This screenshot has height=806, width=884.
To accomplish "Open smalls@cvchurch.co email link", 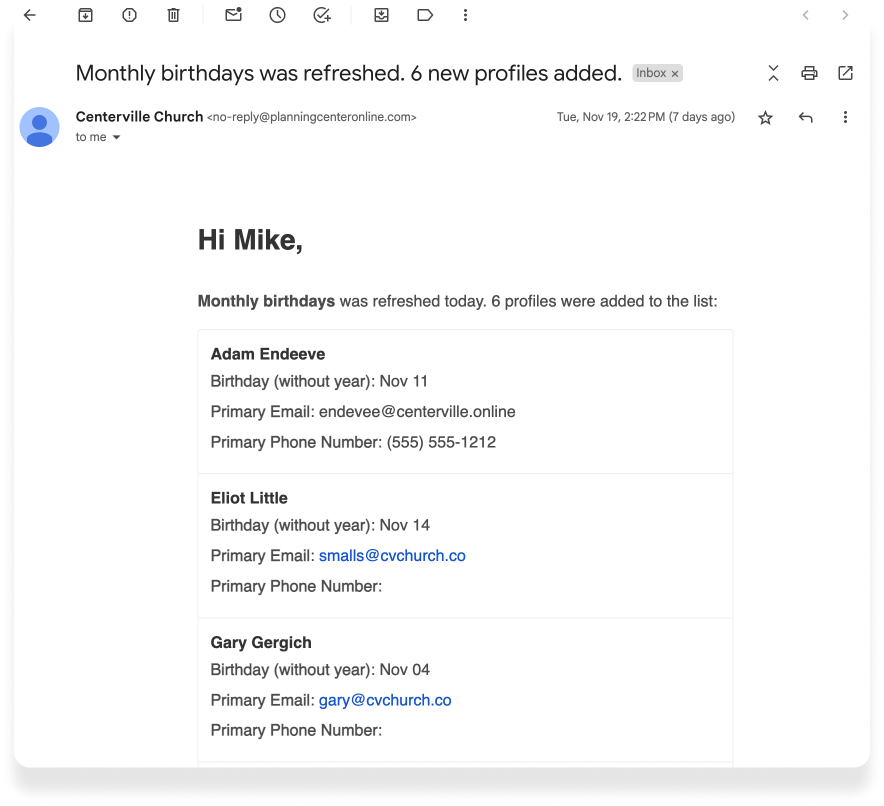I will (392, 556).
